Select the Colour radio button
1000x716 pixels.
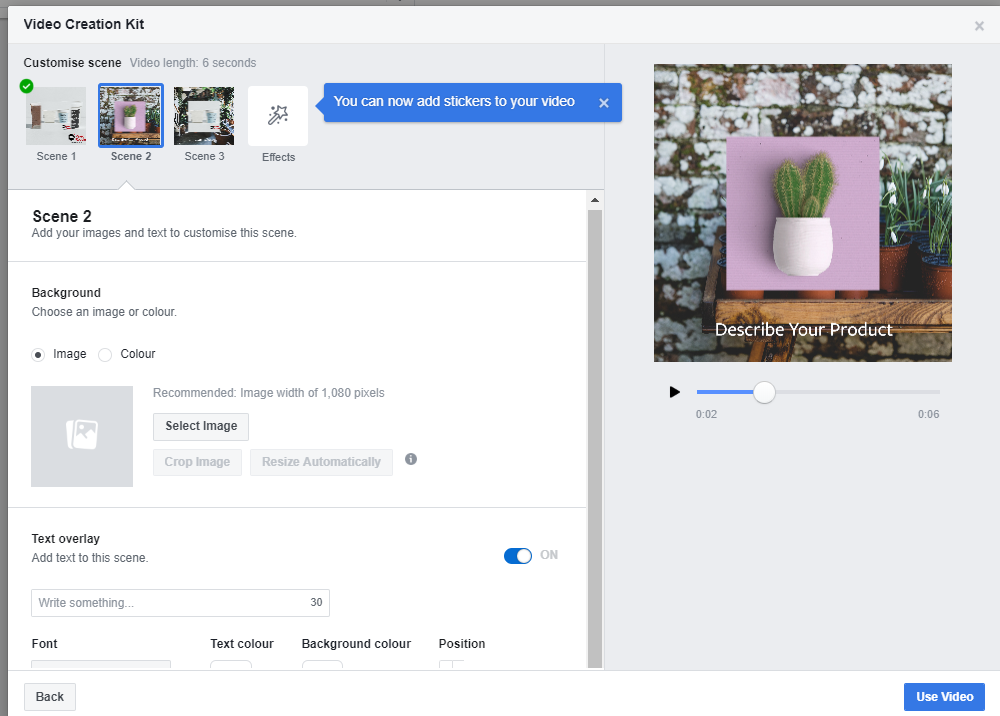[105, 354]
